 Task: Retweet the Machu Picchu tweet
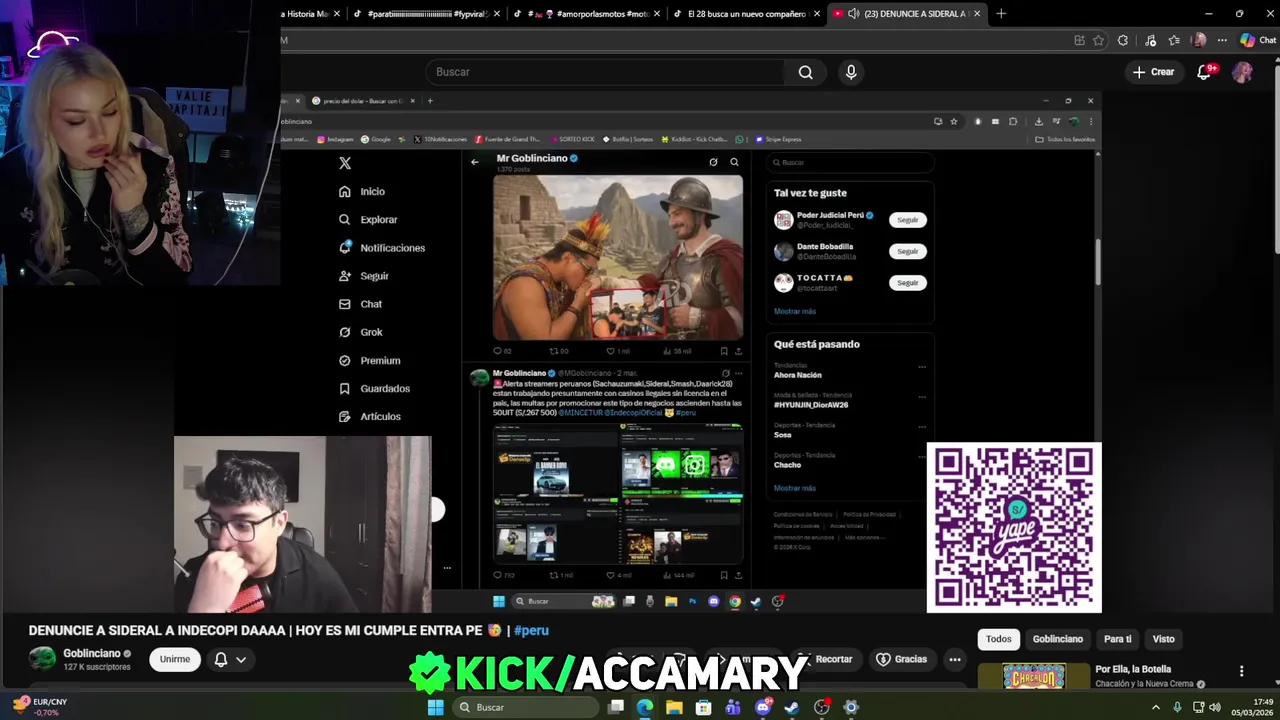click(x=554, y=351)
